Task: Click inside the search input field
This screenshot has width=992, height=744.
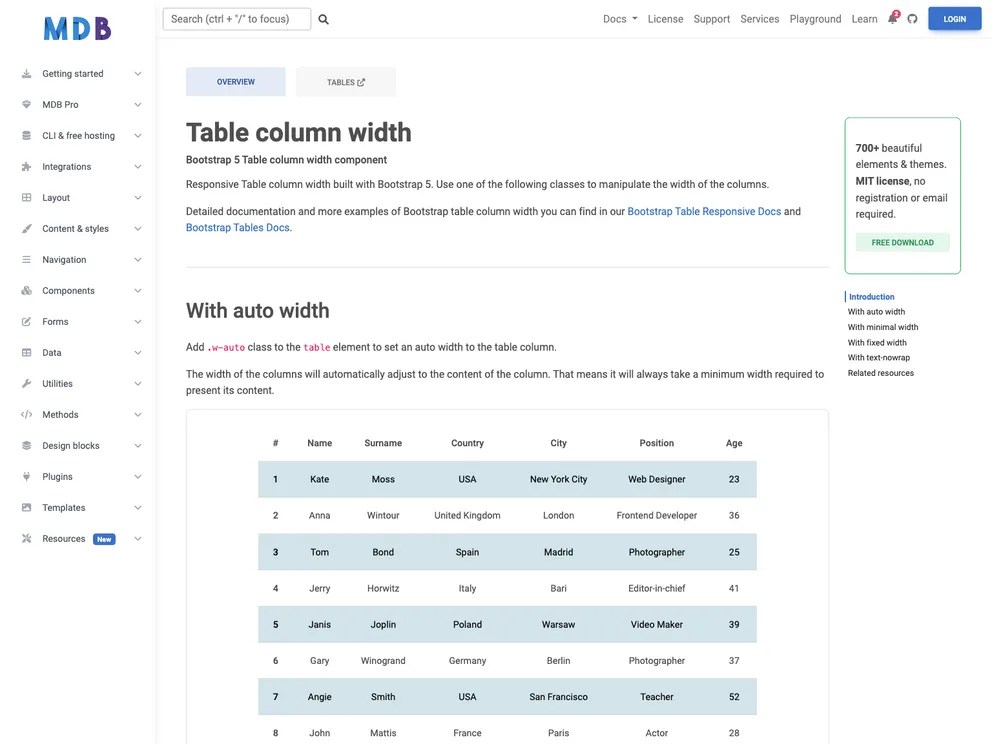Action: [237, 18]
